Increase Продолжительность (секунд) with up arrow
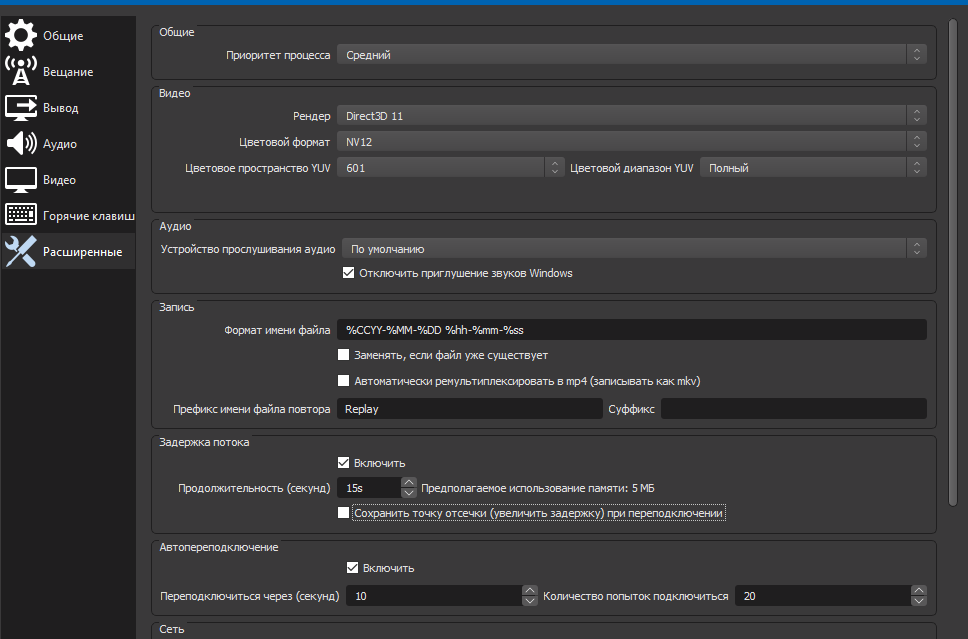 (409, 482)
